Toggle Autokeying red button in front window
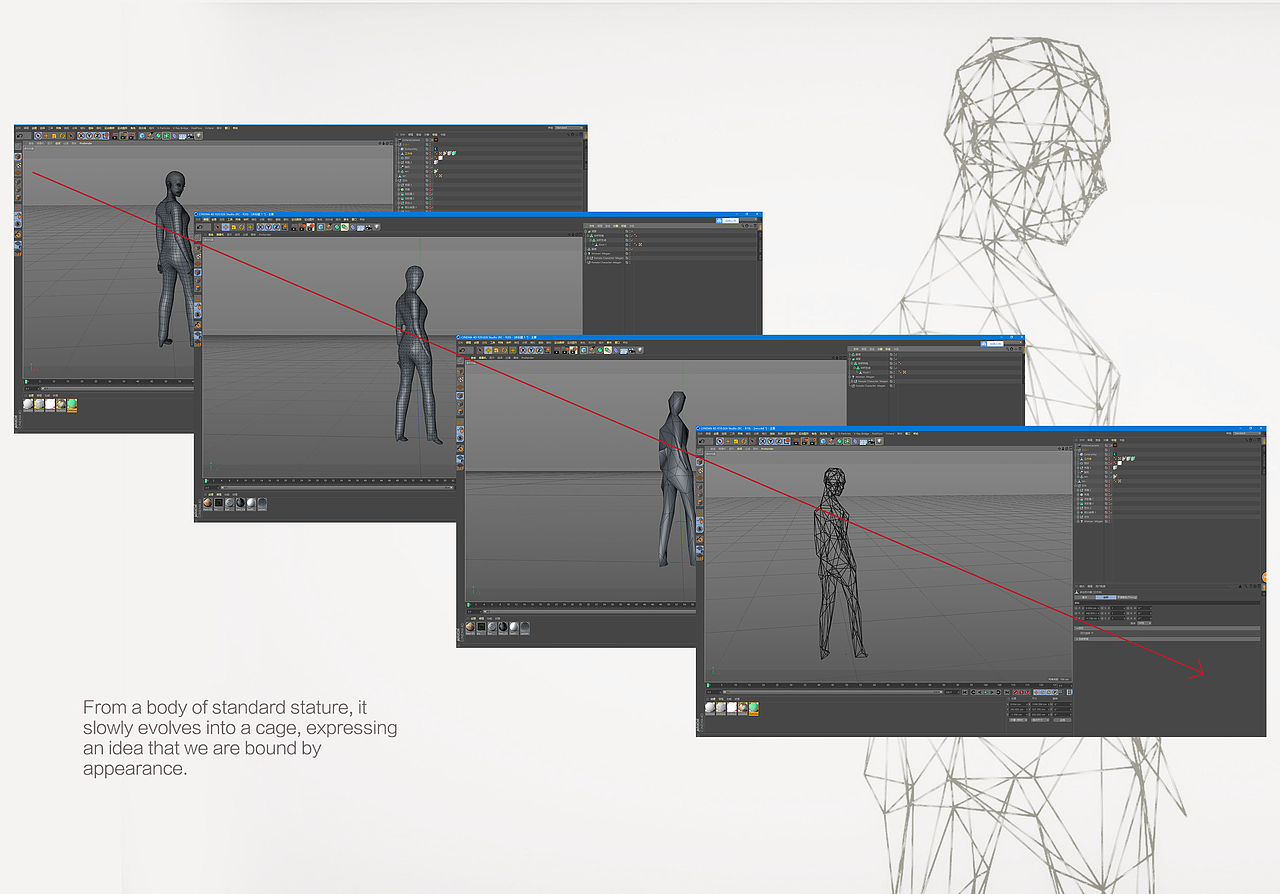This screenshot has width=1280, height=894. pyautogui.click(x=1021, y=692)
